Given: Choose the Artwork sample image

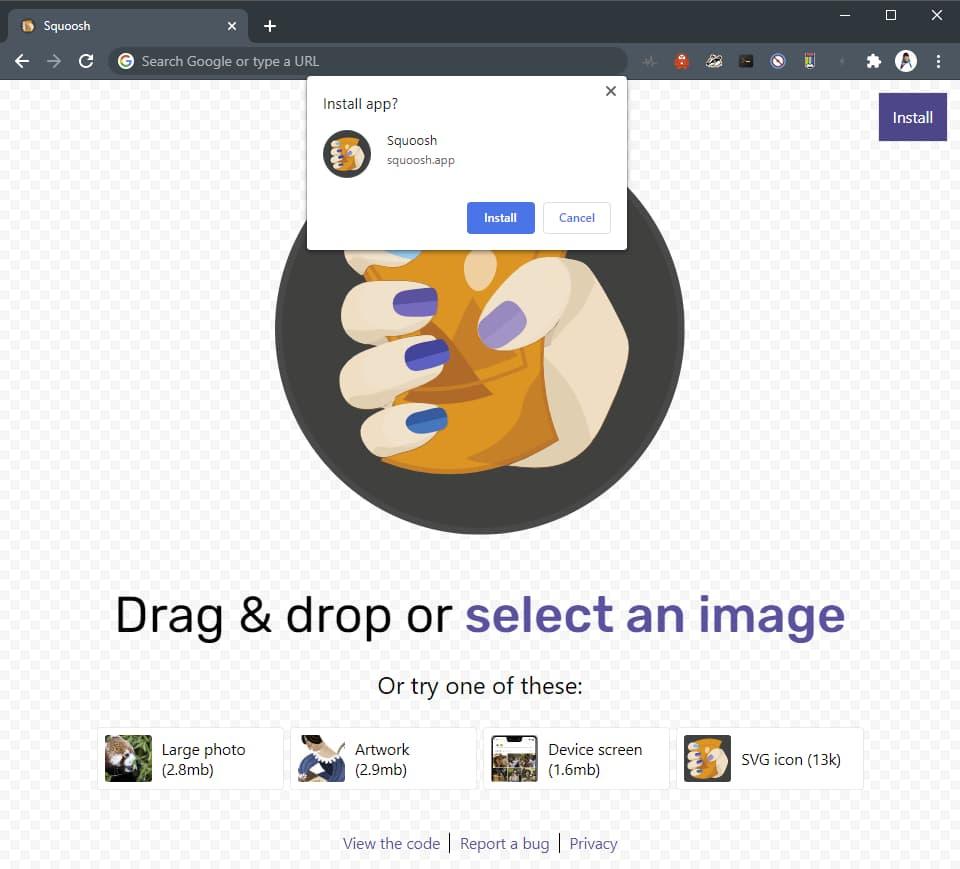Looking at the screenshot, I should pos(383,759).
